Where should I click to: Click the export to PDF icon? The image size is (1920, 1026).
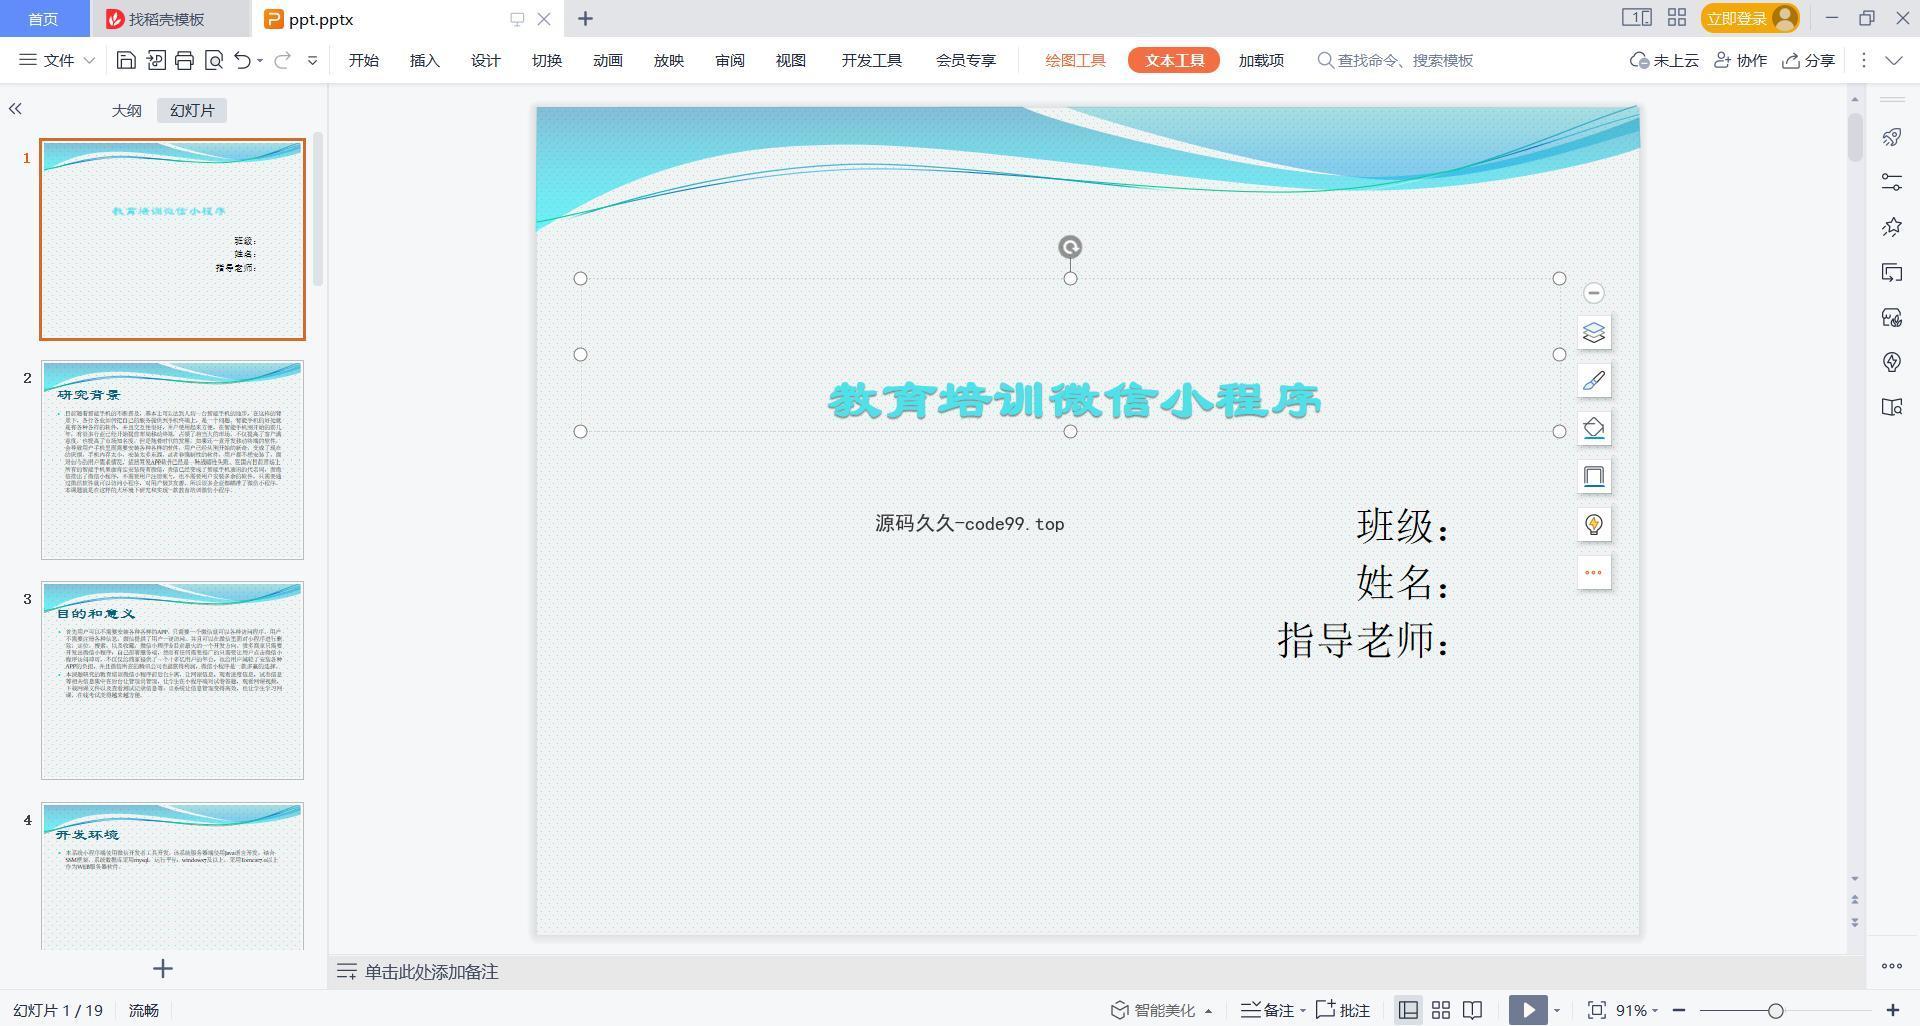click(155, 60)
